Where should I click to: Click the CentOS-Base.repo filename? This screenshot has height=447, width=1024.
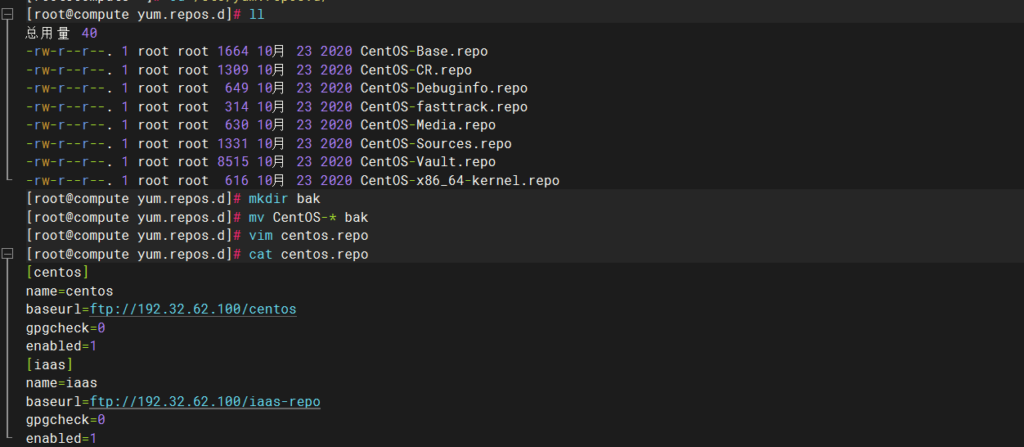click(x=424, y=51)
